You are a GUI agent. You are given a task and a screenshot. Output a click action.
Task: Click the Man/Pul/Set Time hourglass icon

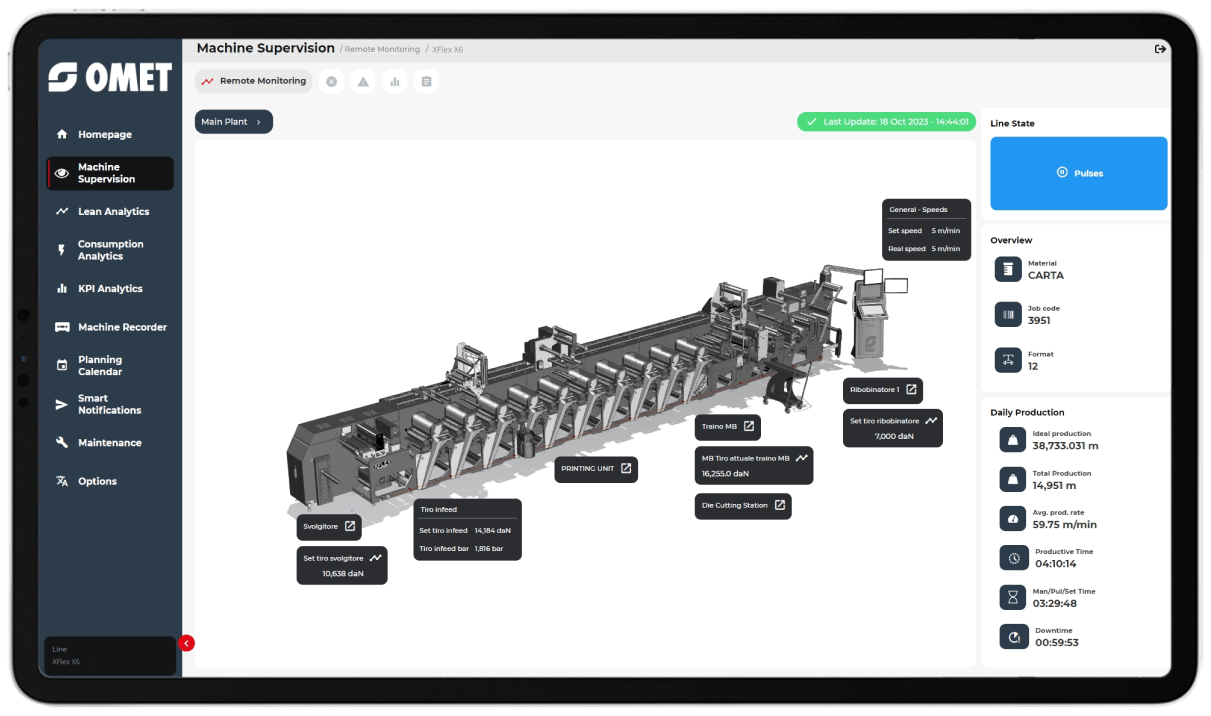coord(1013,597)
